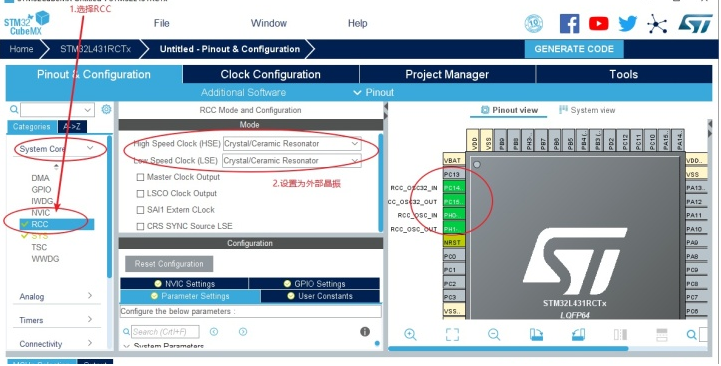
Task: Click the STM32L431RCTx breadcrumb
Action: pos(95,49)
